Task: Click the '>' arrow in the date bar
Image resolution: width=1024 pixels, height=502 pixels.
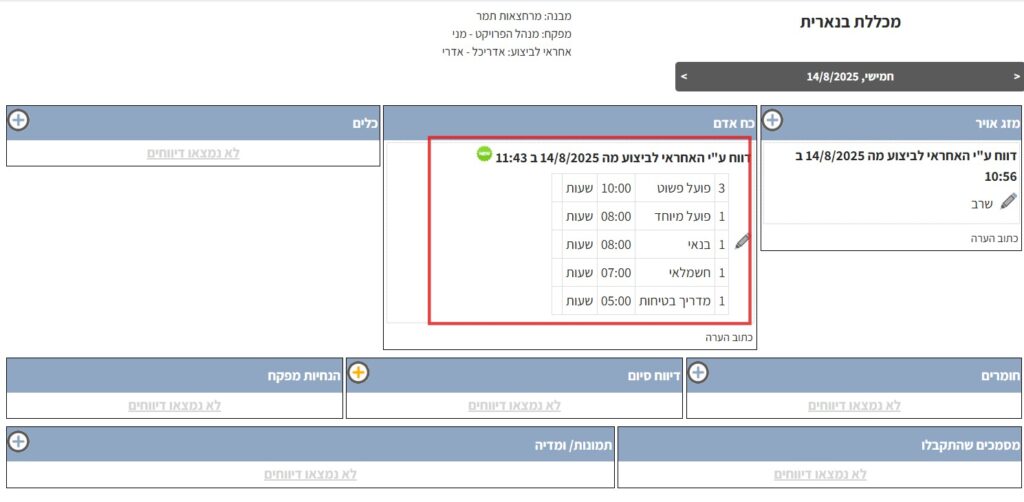Action: [x=684, y=76]
